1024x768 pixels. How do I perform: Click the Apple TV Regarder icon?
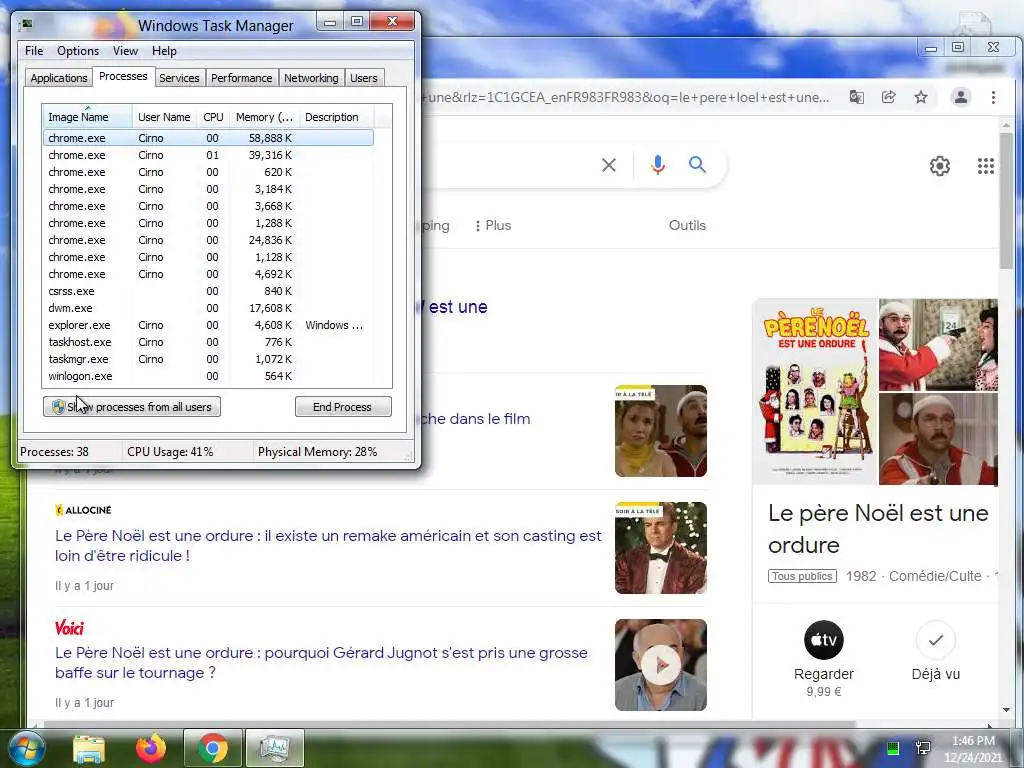824,640
